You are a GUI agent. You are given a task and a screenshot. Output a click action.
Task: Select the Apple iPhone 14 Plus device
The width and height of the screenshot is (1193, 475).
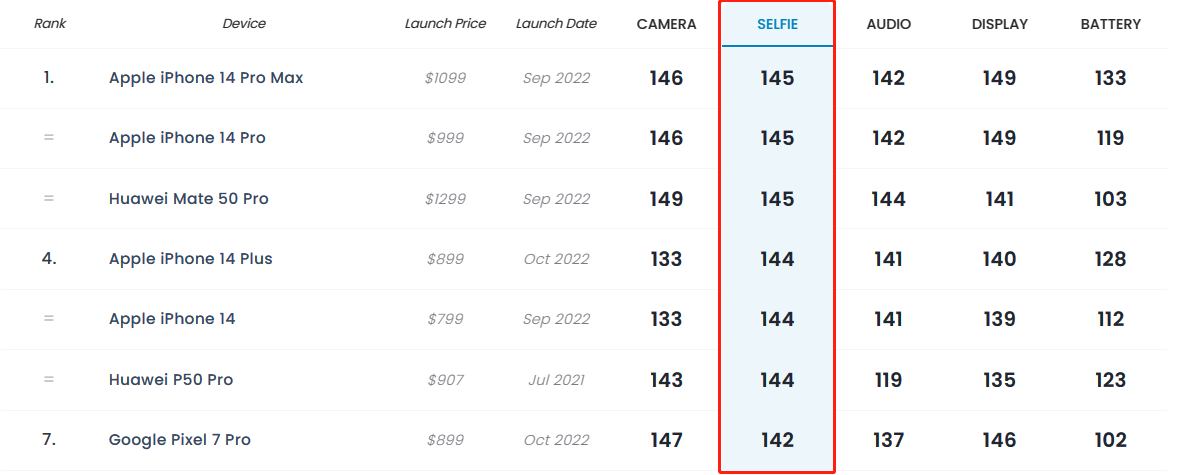click(x=190, y=259)
